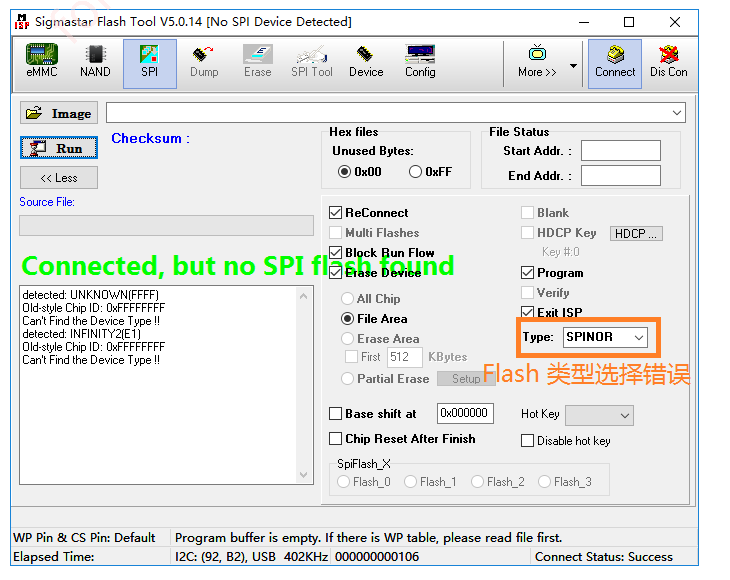The height and width of the screenshot is (580, 730).
Task: Maximize the Sigmastar Flash Tool window
Action: [629, 22]
